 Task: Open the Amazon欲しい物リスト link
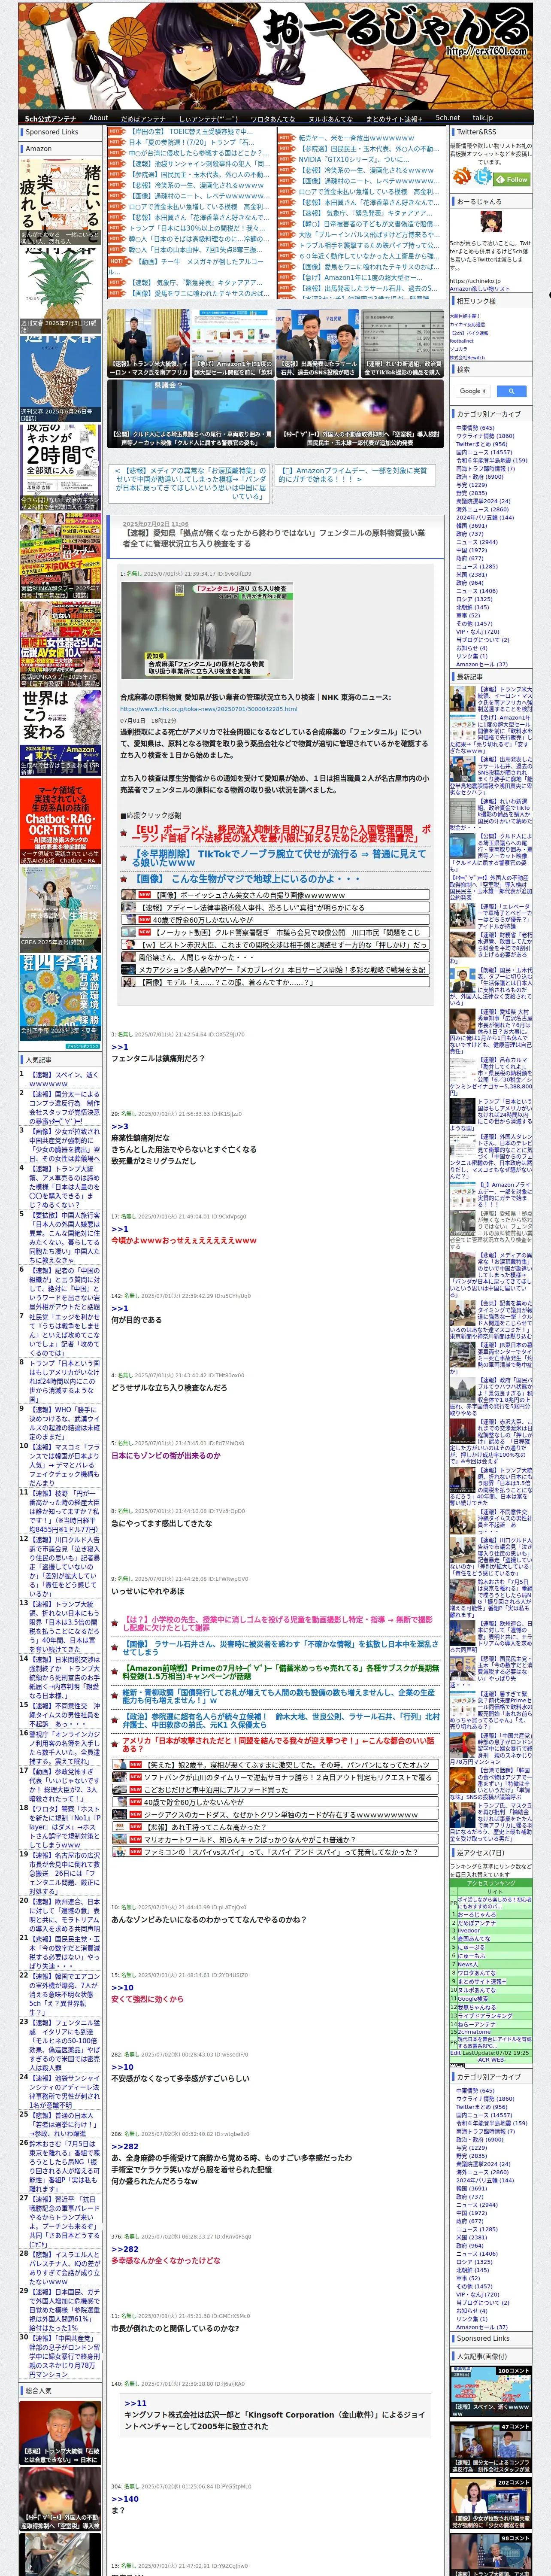[480, 289]
